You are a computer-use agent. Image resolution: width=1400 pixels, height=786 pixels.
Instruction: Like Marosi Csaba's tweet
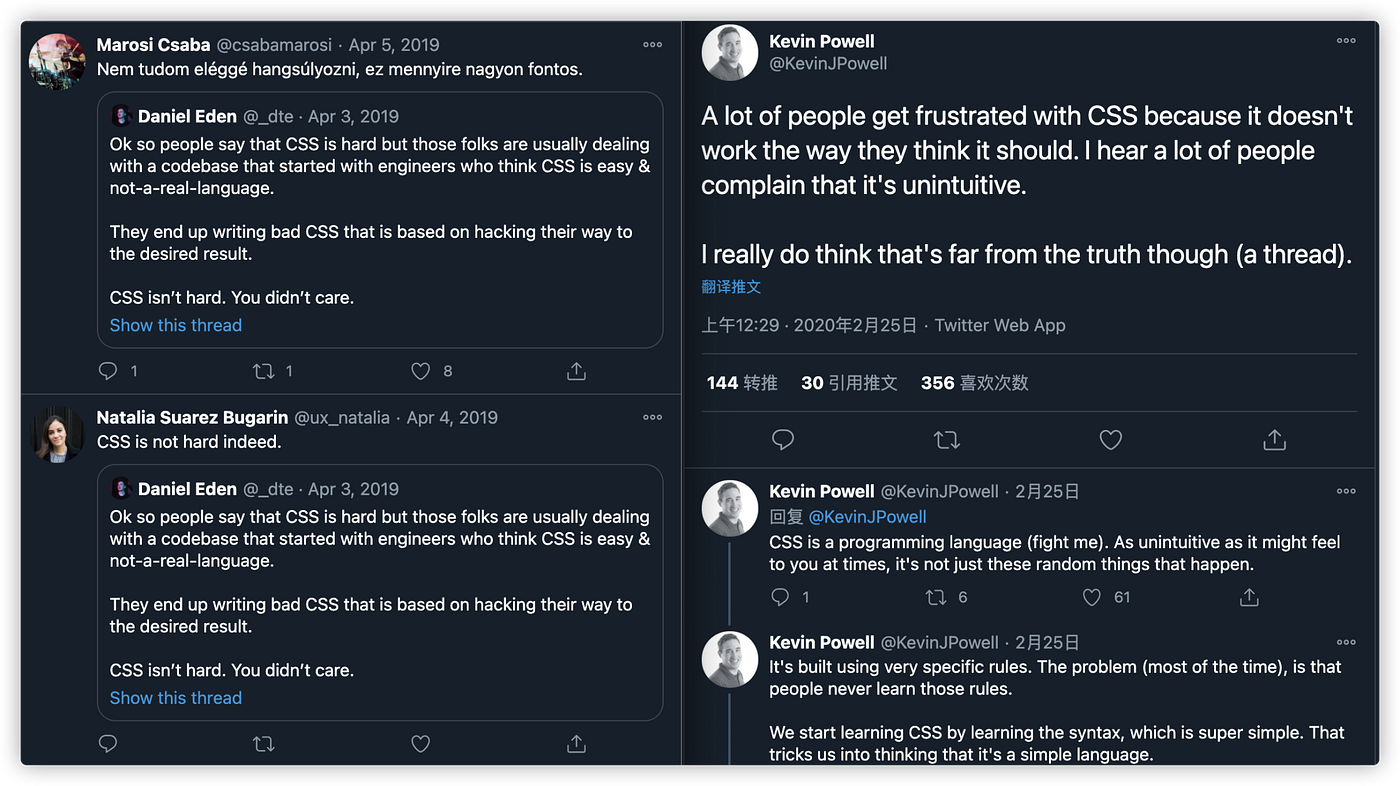[x=421, y=371]
